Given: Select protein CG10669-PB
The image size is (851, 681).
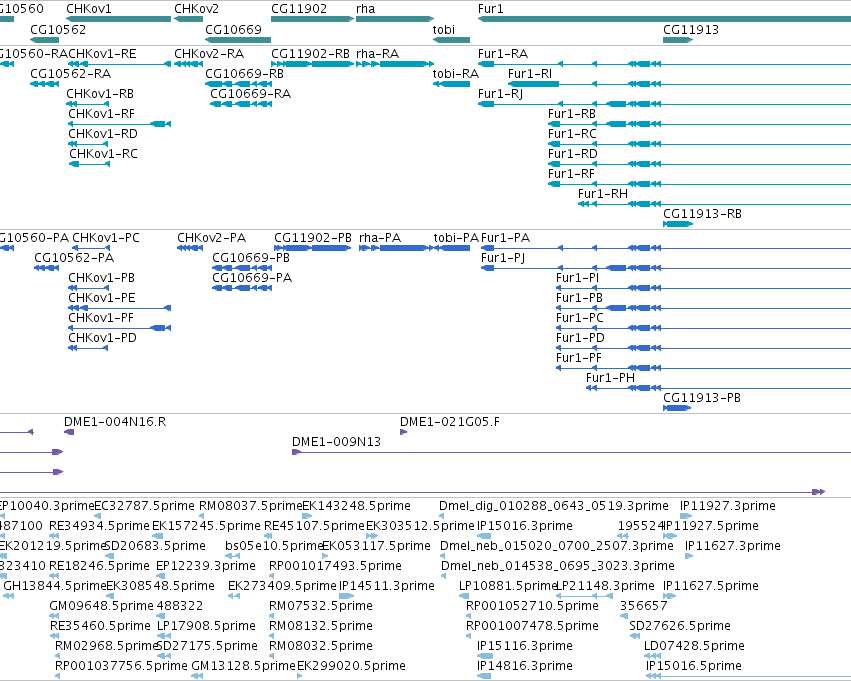Looking at the screenshot, I should click(251, 258).
